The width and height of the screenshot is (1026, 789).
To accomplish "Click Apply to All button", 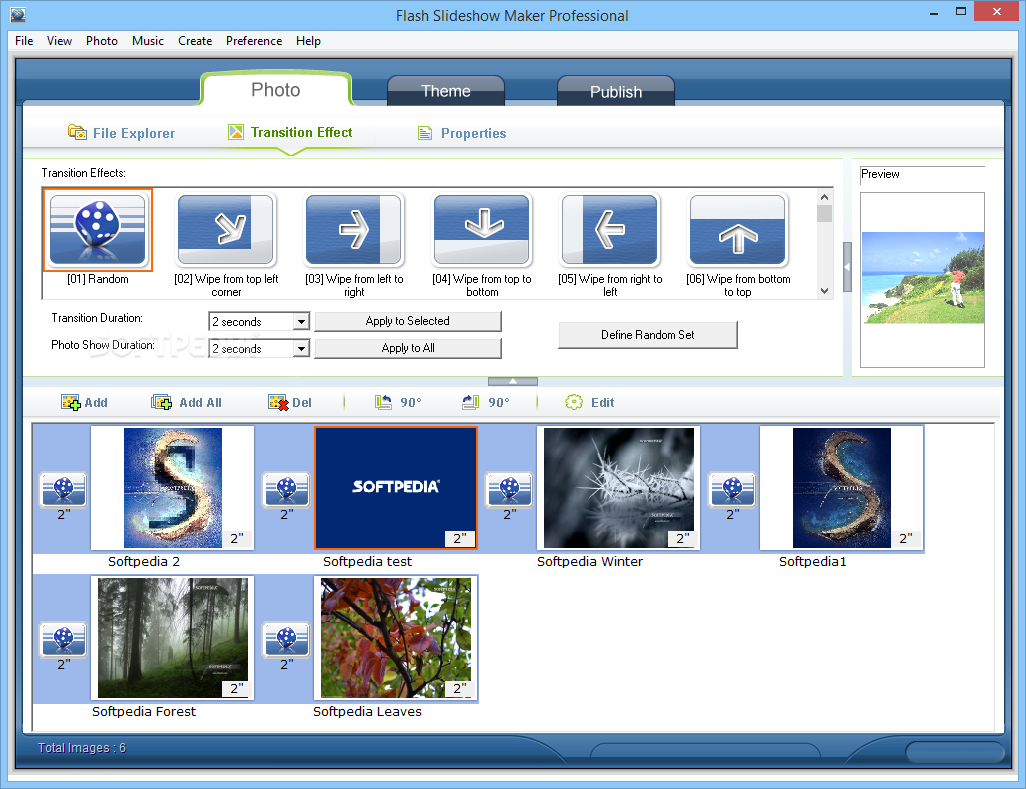I will pyautogui.click(x=408, y=348).
